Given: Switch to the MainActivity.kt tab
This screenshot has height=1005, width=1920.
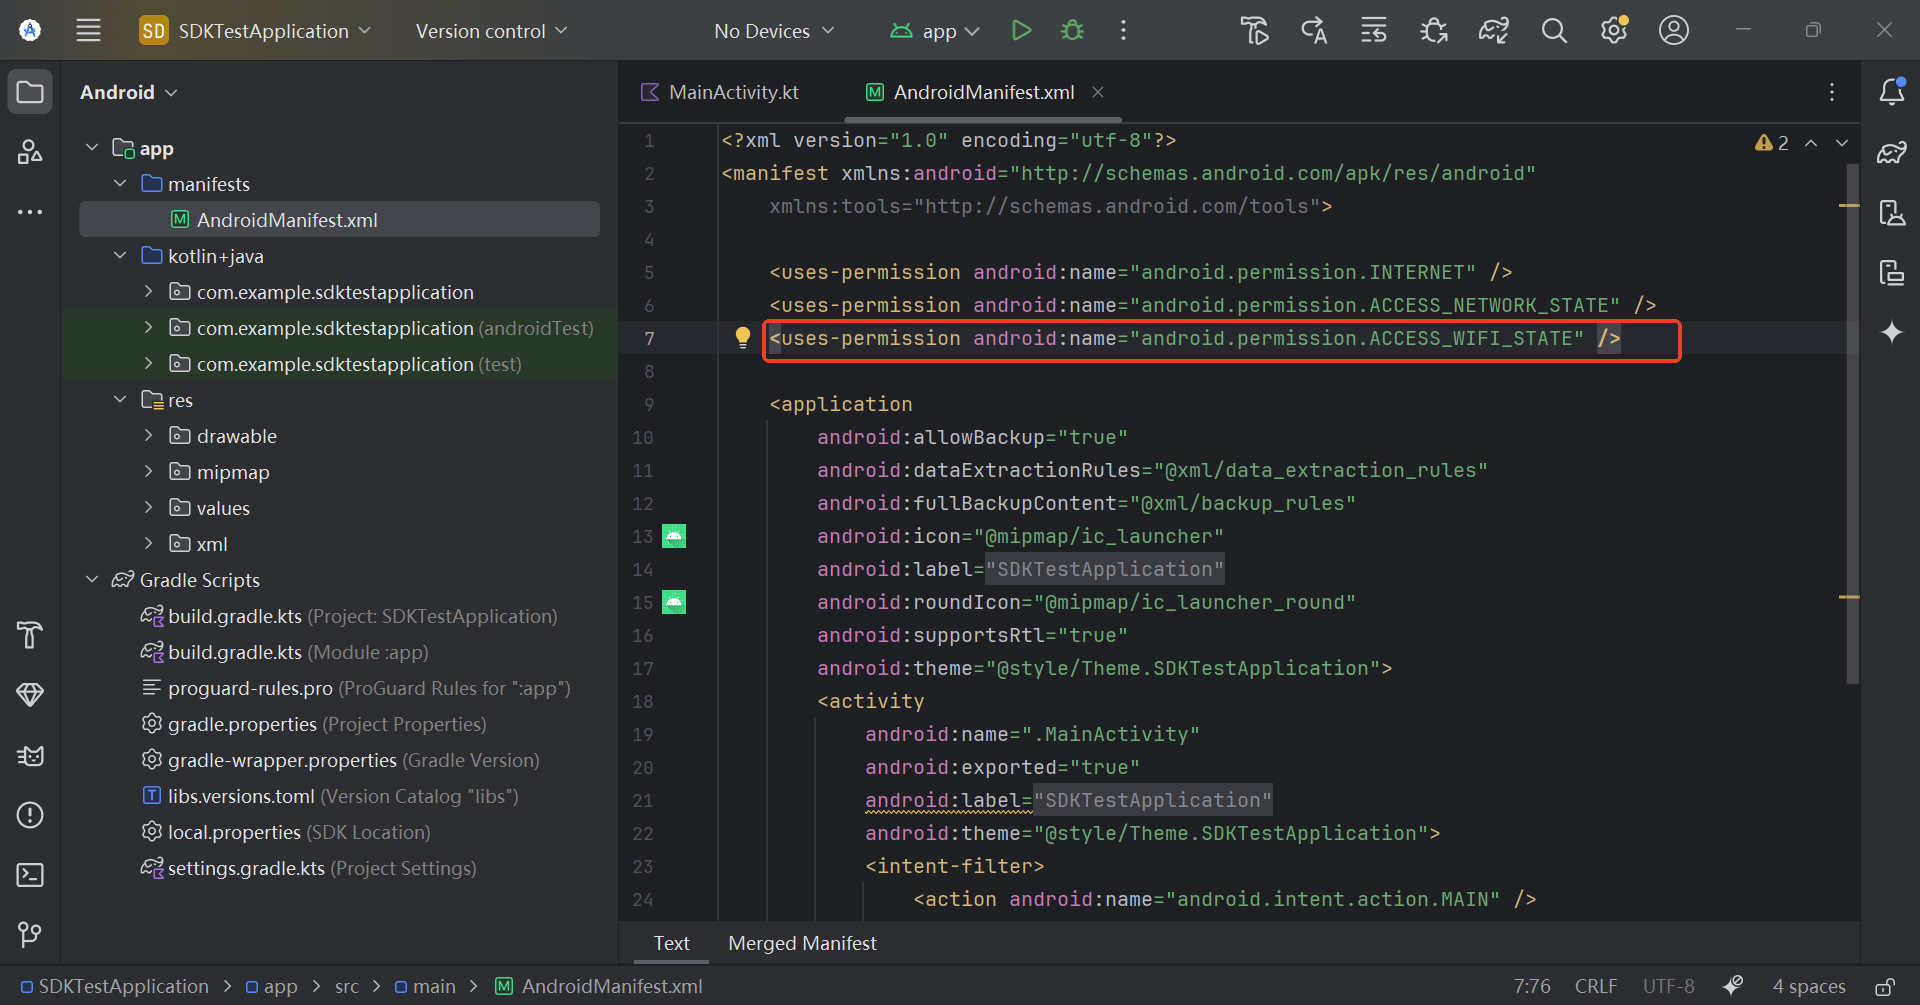Looking at the screenshot, I should (733, 91).
